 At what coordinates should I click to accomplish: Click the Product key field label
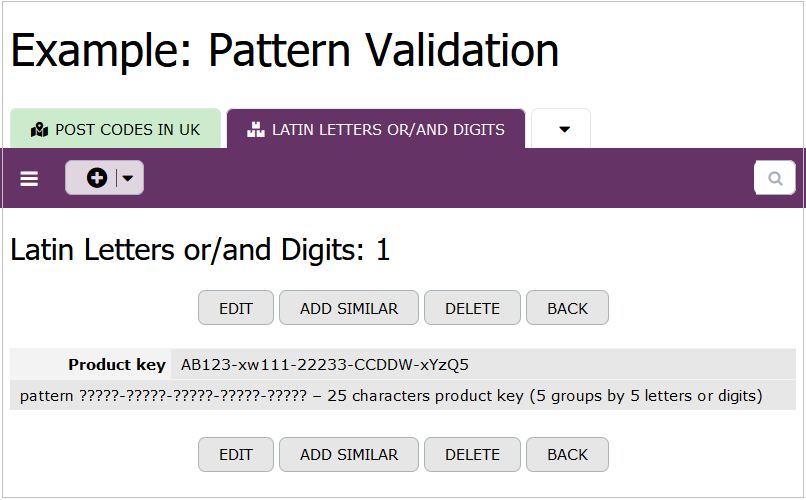[x=117, y=364]
